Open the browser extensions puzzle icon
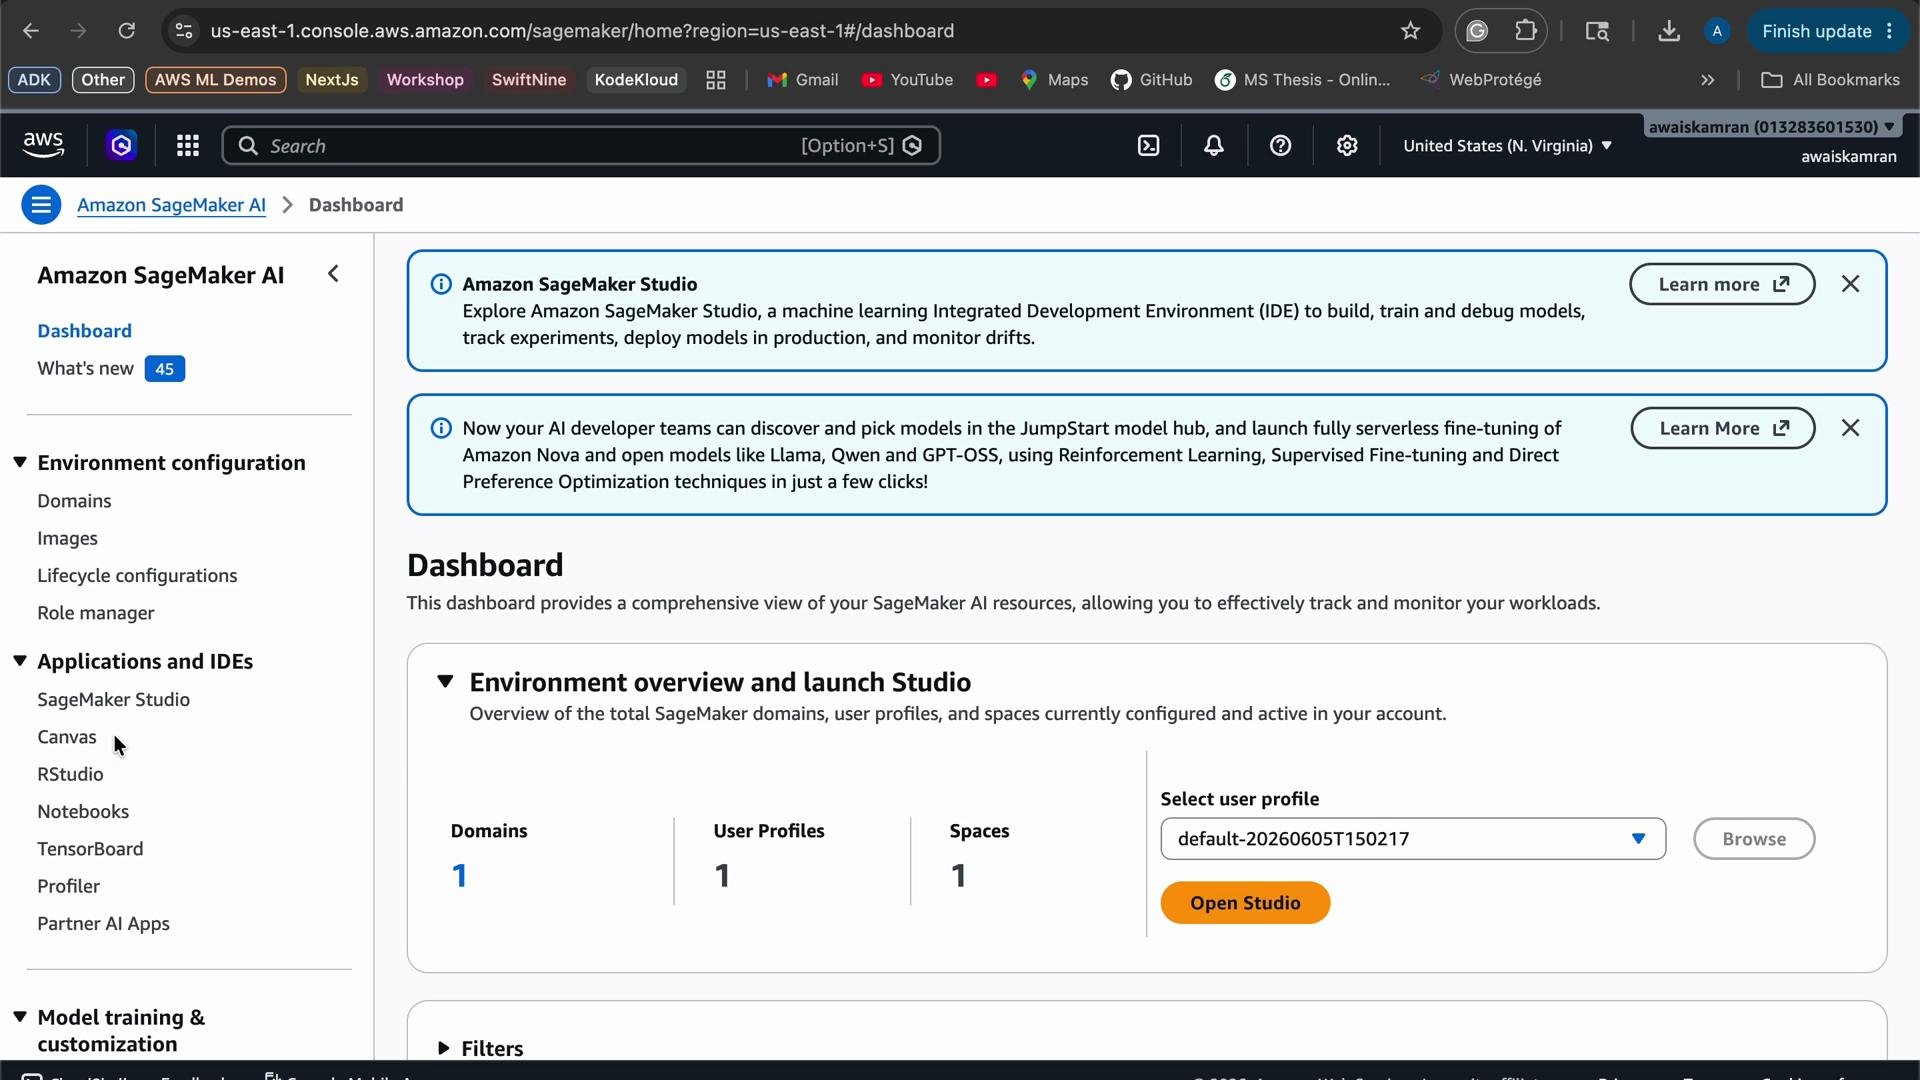The width and height of the screenshot is (1920, 1080). pos(1526,31)
